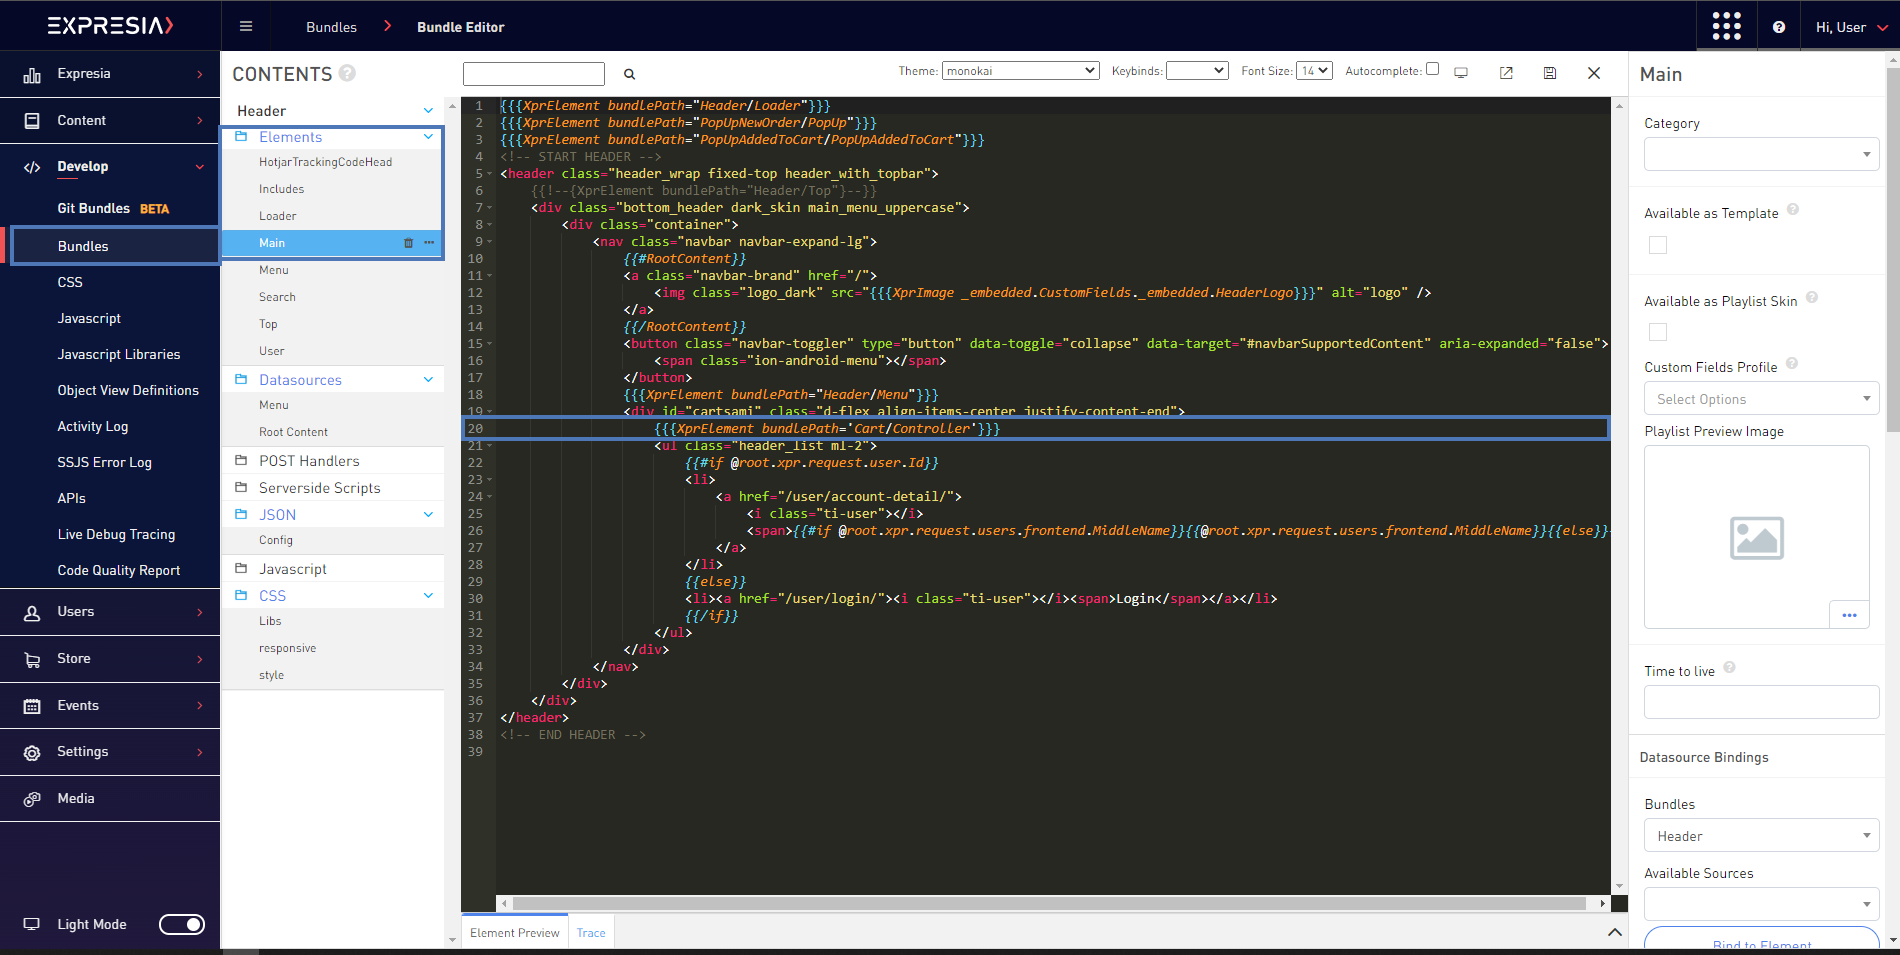Open more options for Main element
The image size is (1900, 955).
pos(429,243)
